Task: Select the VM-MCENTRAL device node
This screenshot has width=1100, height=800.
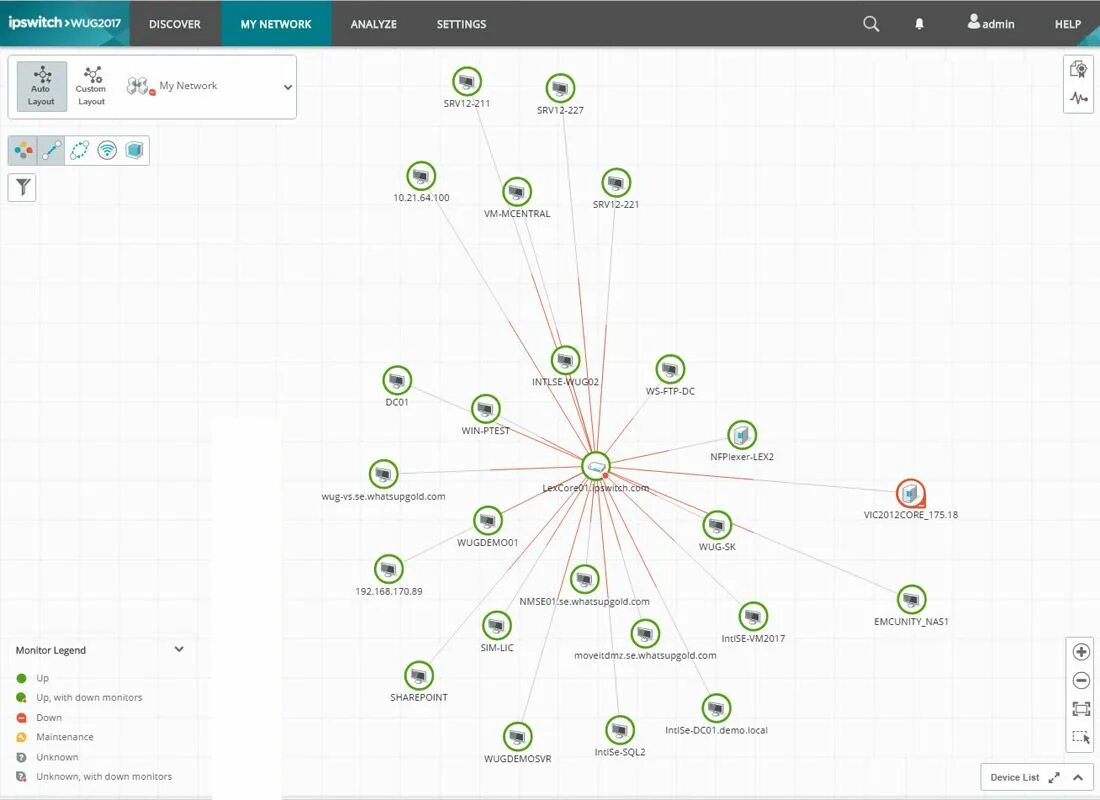Action: coord(517,192)
